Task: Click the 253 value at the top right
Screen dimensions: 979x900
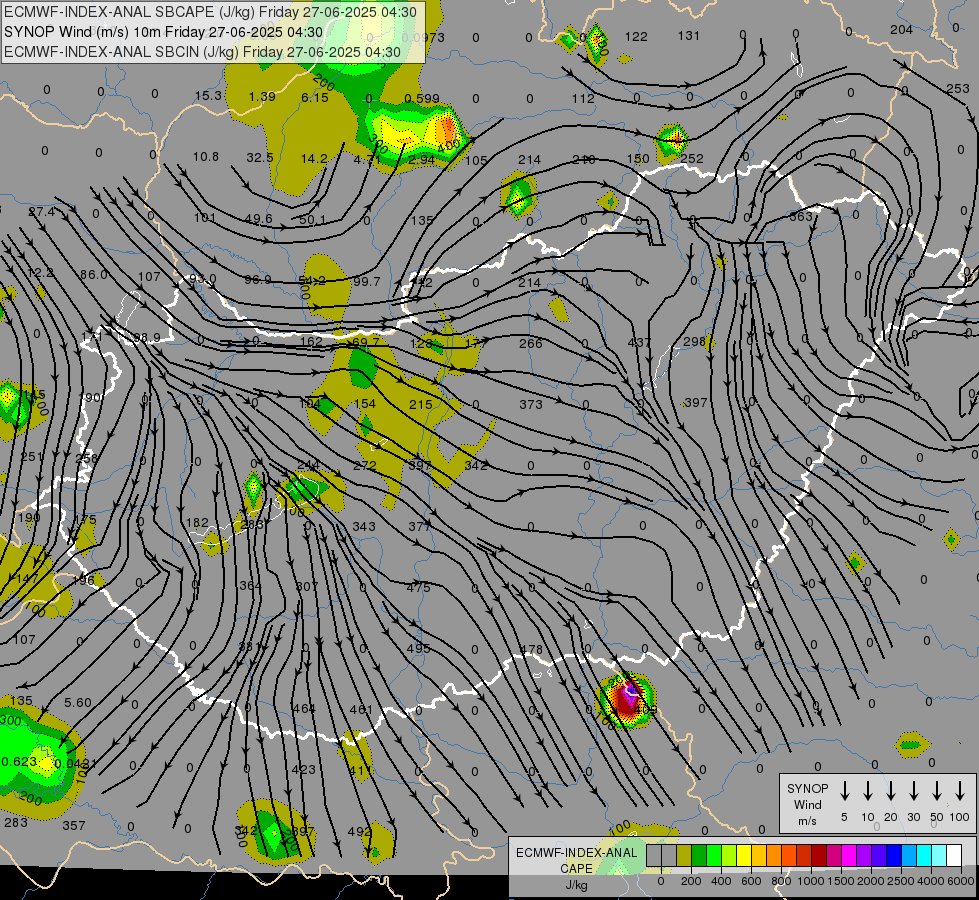Action: 958,89
